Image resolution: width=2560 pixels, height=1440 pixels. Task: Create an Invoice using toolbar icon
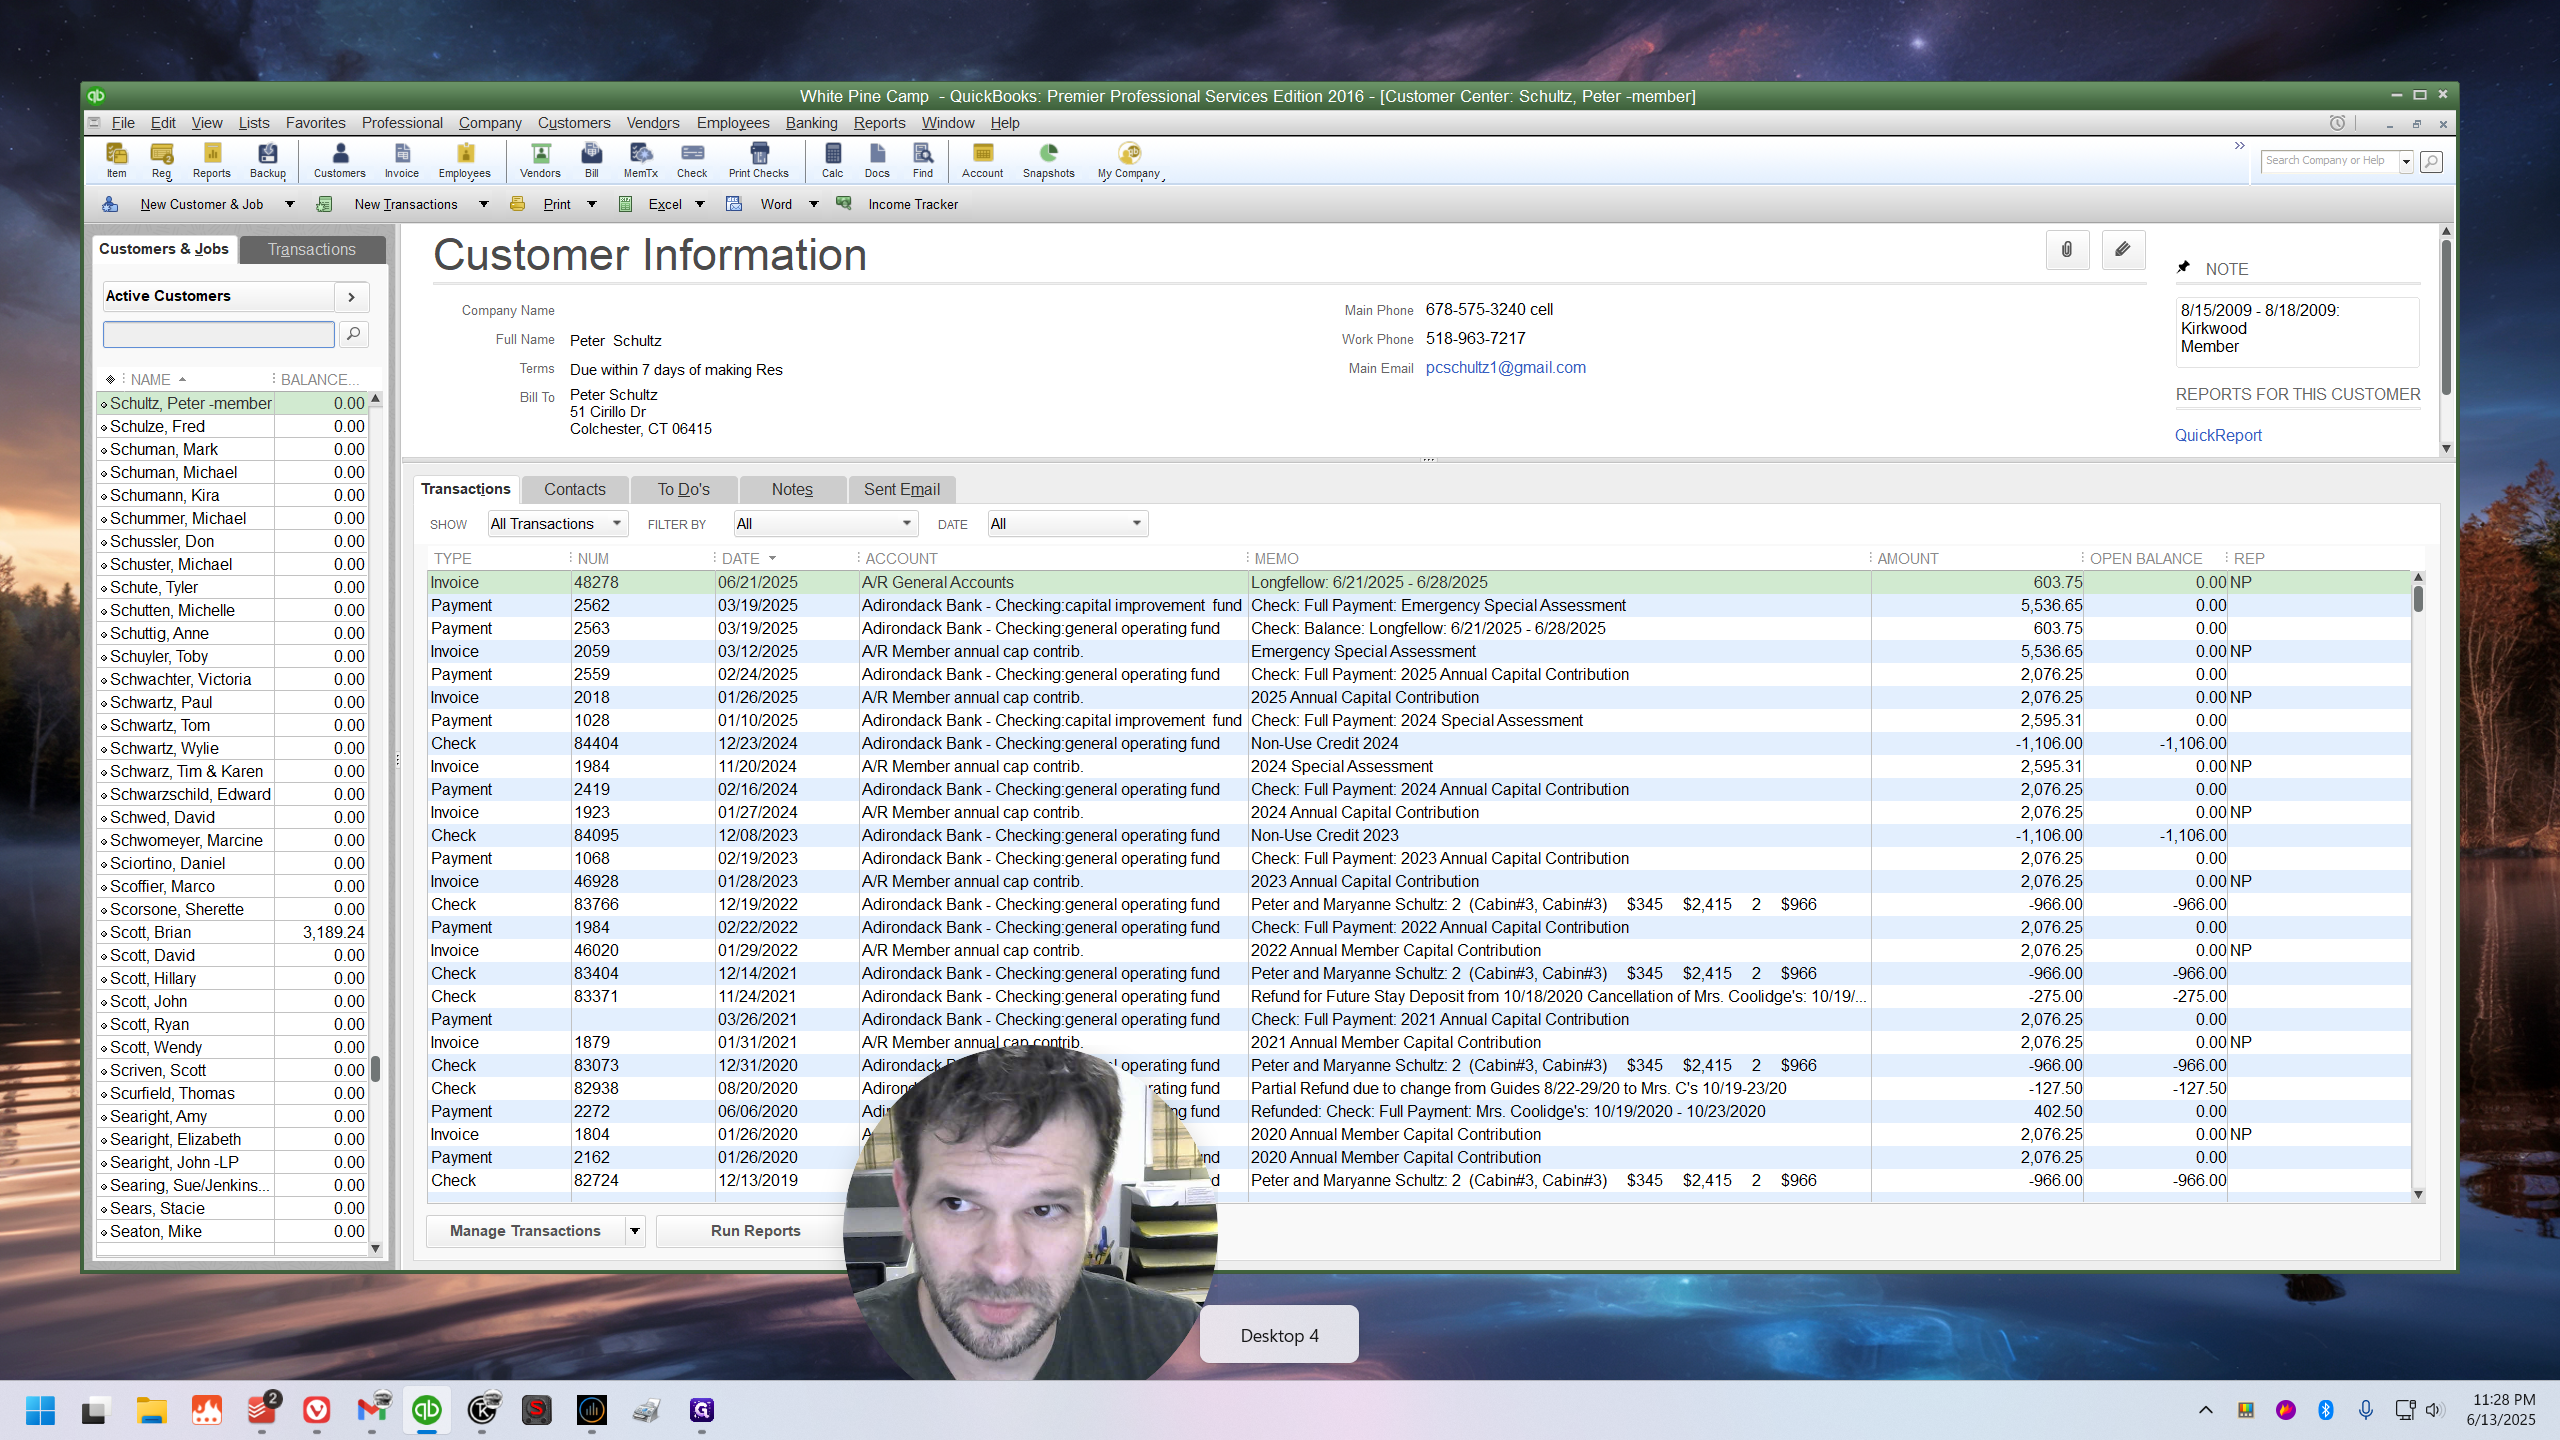click(402, 160)
